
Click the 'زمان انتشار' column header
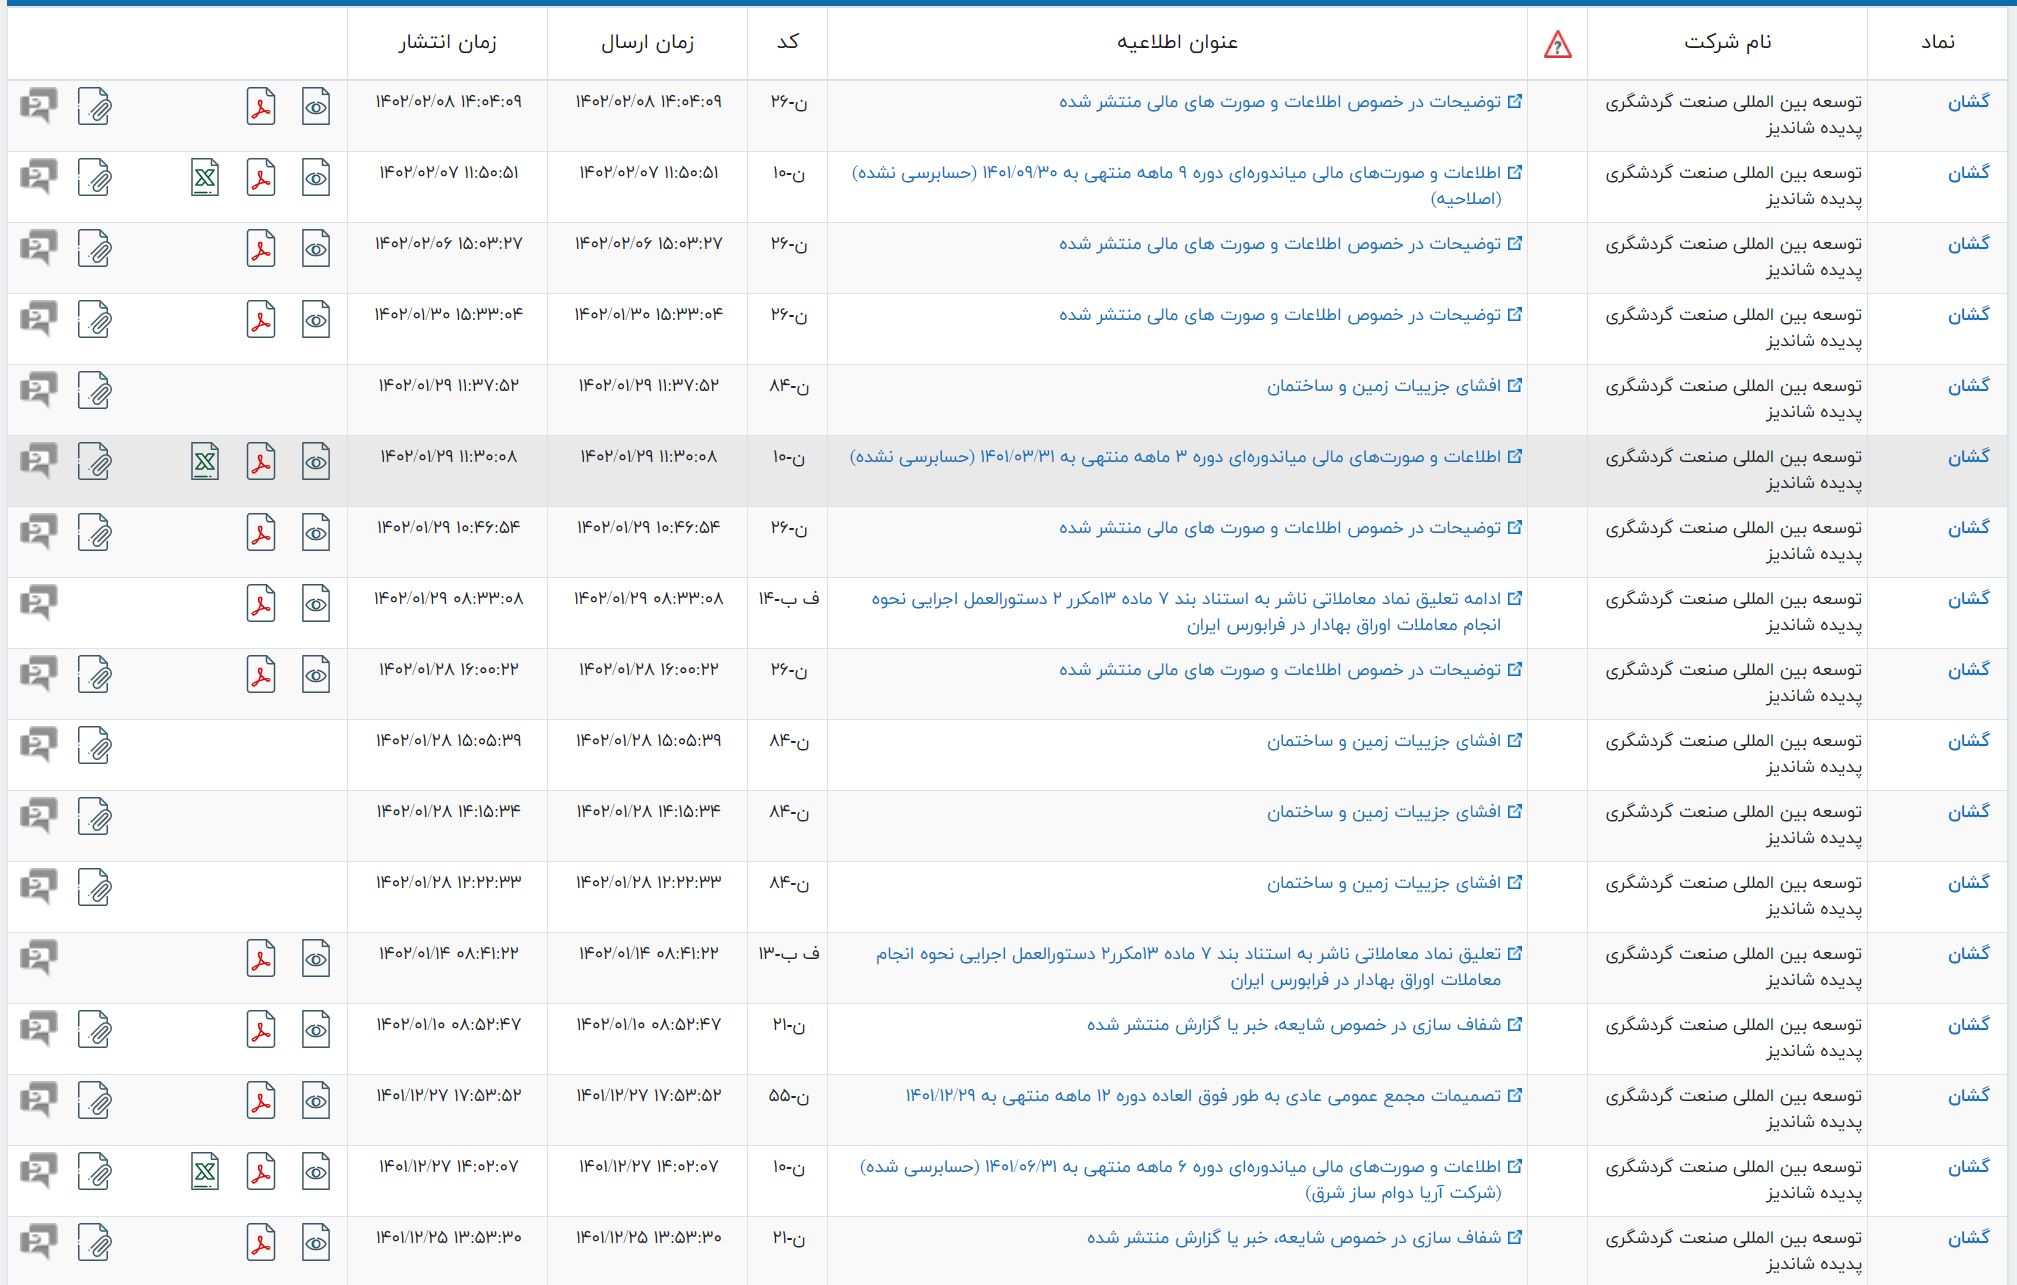click(447, 43)
